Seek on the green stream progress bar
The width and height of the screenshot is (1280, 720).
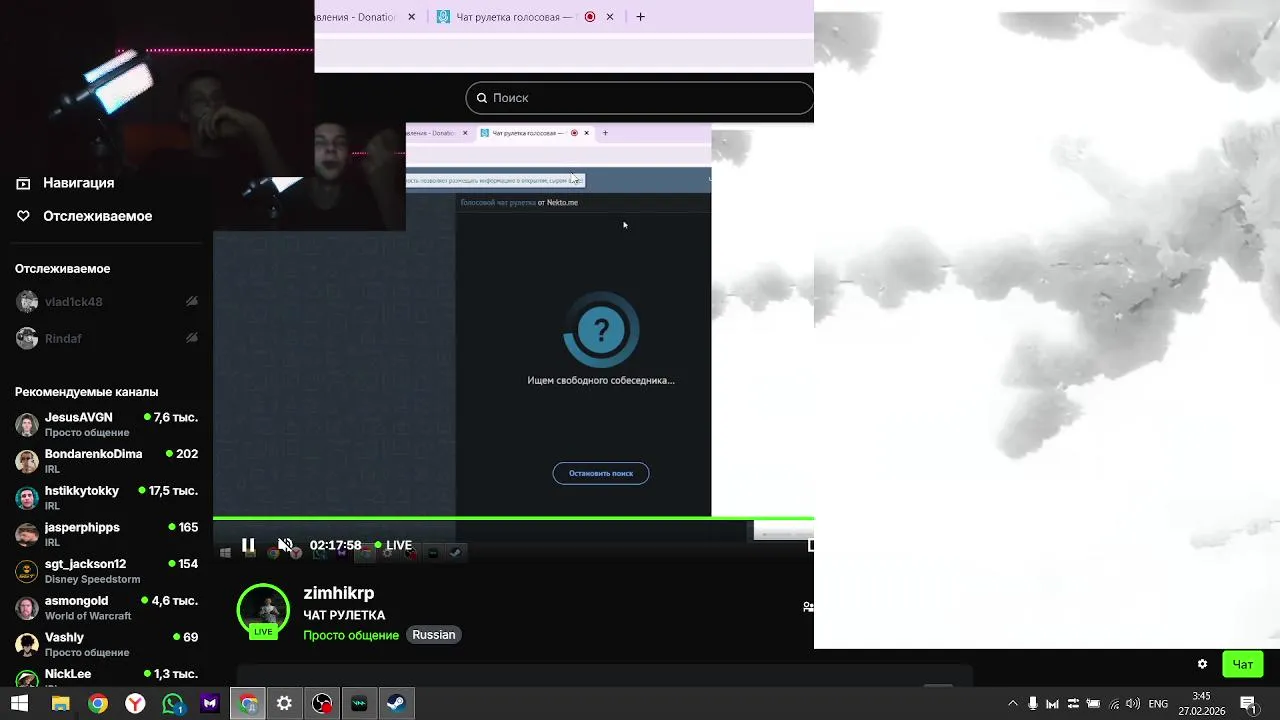point(513,518)
